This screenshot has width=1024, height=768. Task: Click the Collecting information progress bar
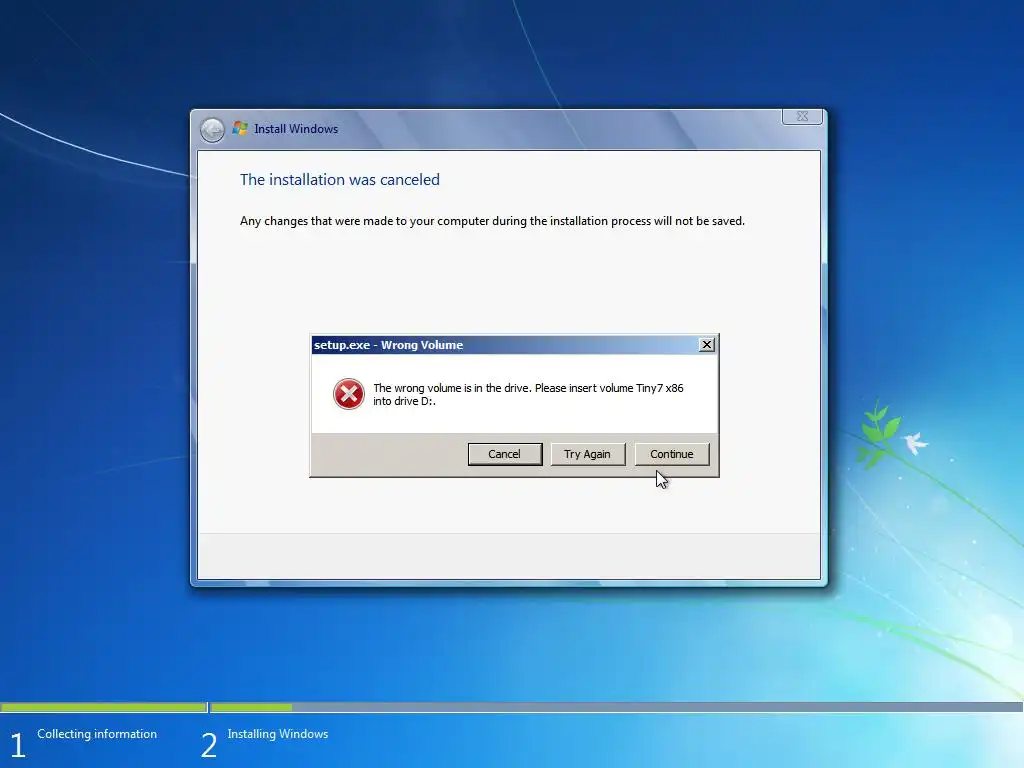pos(103,707)
